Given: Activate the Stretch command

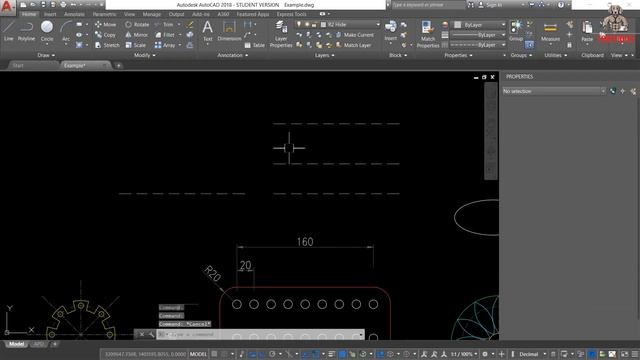Looking at the screenshot, I should [x=107, y=45].
